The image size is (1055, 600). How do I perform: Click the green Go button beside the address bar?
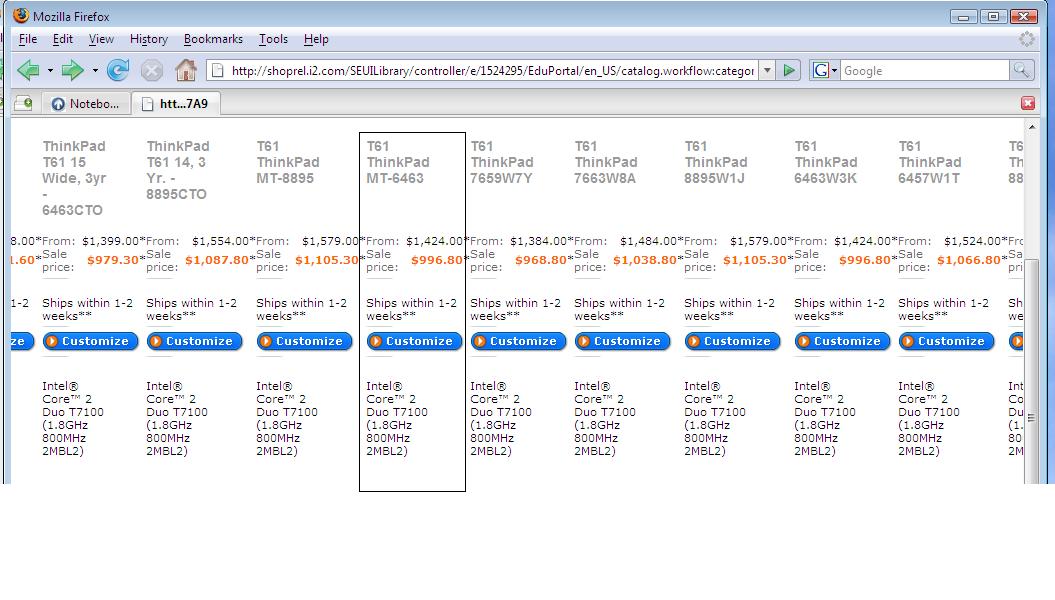[789, 70]
